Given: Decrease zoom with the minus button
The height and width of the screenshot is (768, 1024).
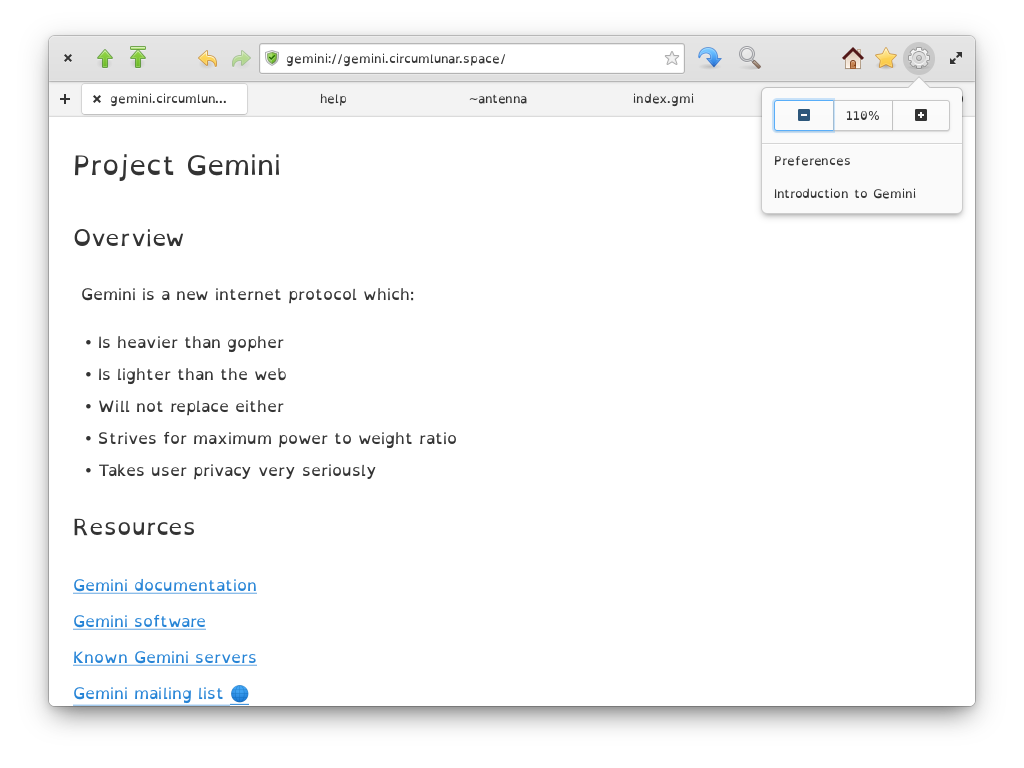Looking at the screenshot, I should tap(804, 116).
